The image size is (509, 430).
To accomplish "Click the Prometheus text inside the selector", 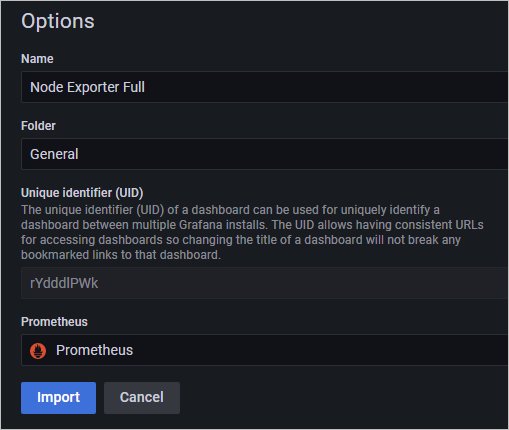I will (x=94, y=350).
